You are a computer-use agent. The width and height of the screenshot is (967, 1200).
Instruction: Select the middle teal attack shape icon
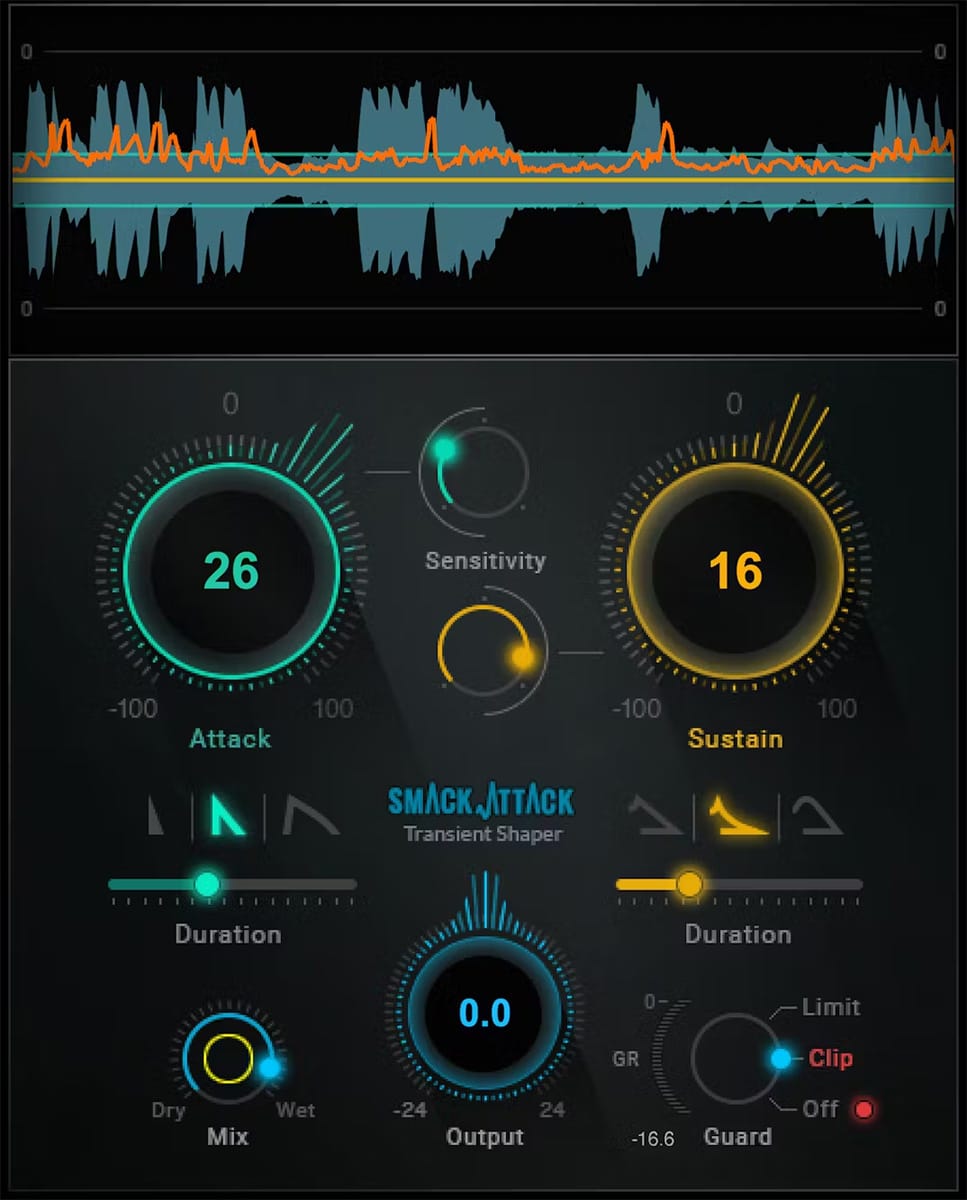(x=228, y=814)
